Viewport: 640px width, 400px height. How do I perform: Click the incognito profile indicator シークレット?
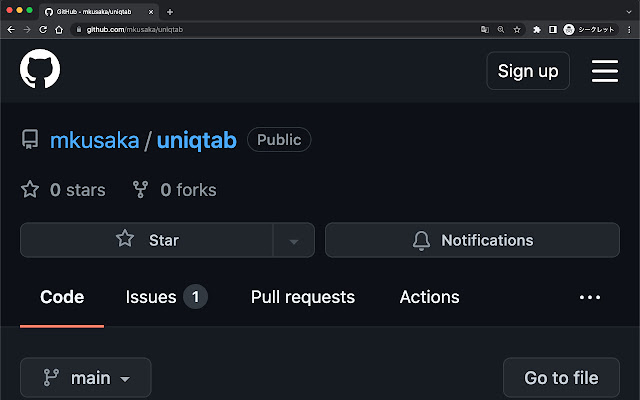[589, 29]
